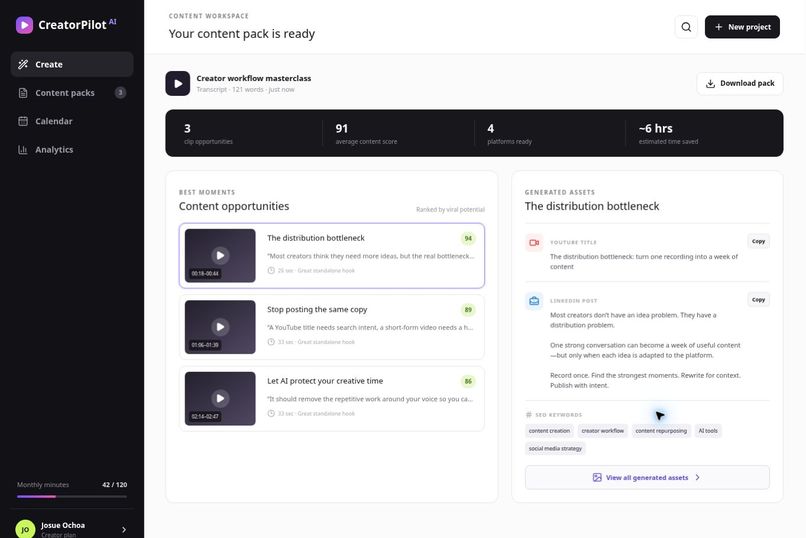The width and height of the screenshot is (806, 538).
Task: Click the SEO keywords hash icon
Action: [x=528, y=415]
